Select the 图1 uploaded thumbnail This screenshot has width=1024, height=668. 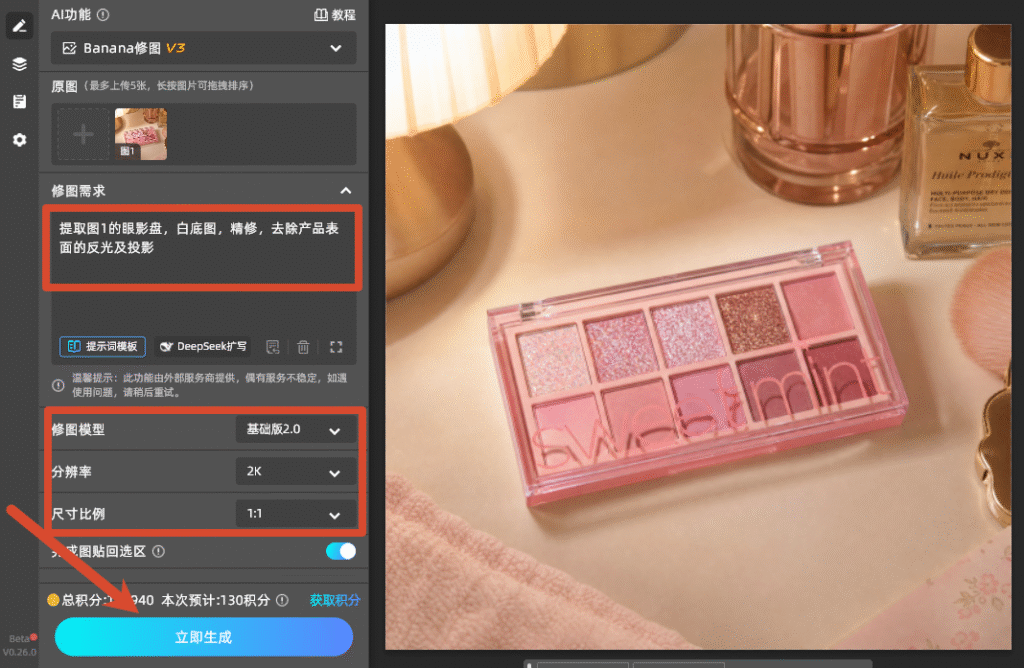141,135
